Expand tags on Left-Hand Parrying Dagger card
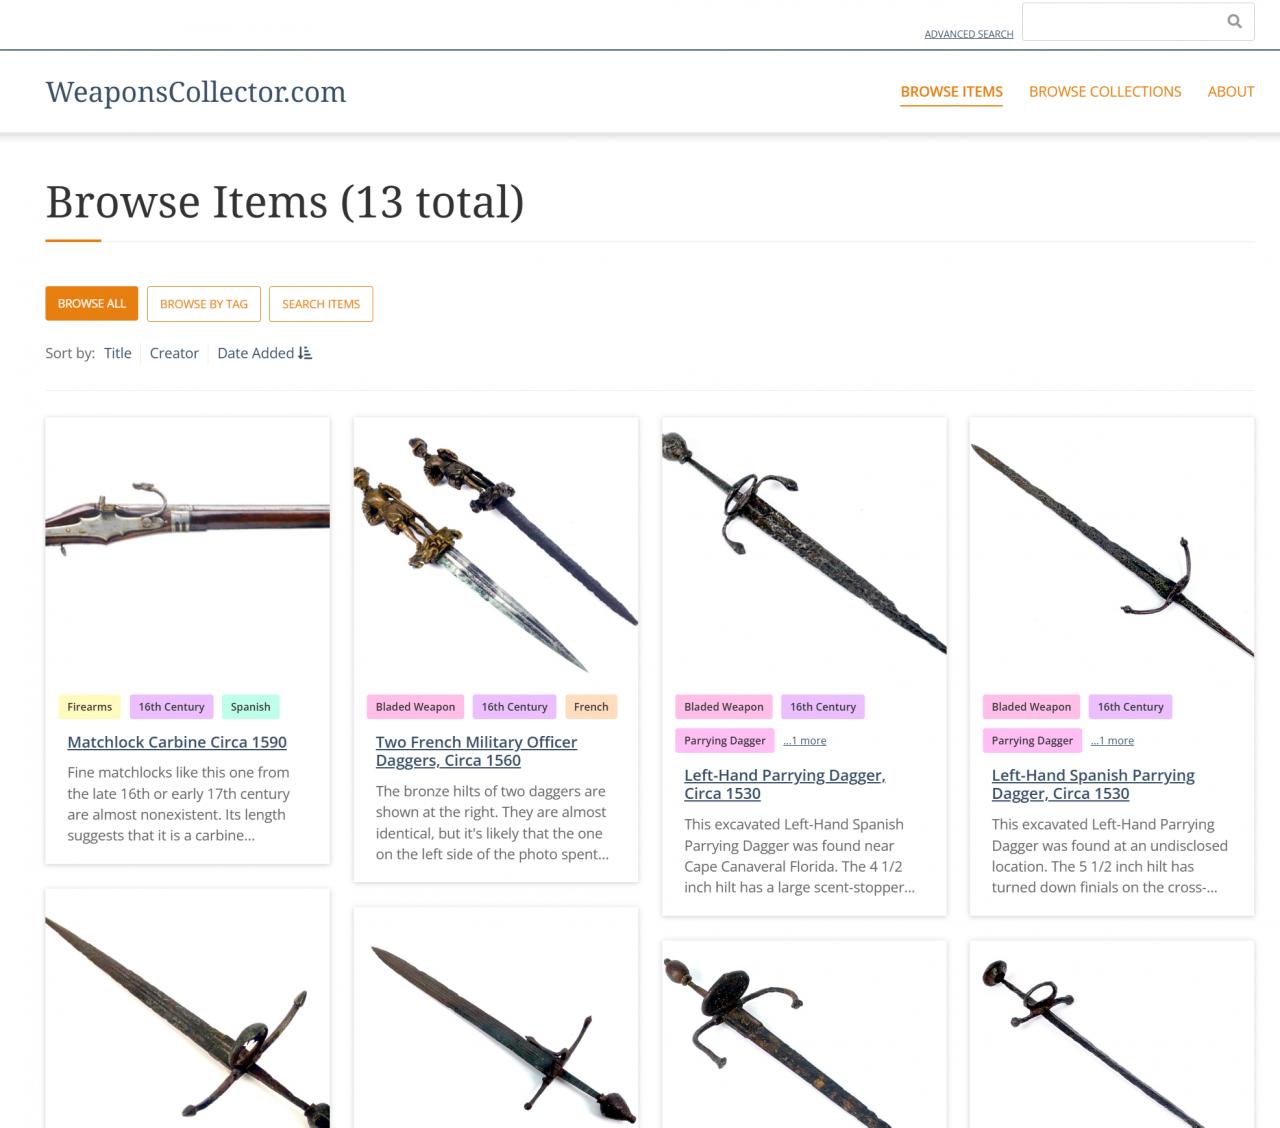 click(x=805, y=741)
